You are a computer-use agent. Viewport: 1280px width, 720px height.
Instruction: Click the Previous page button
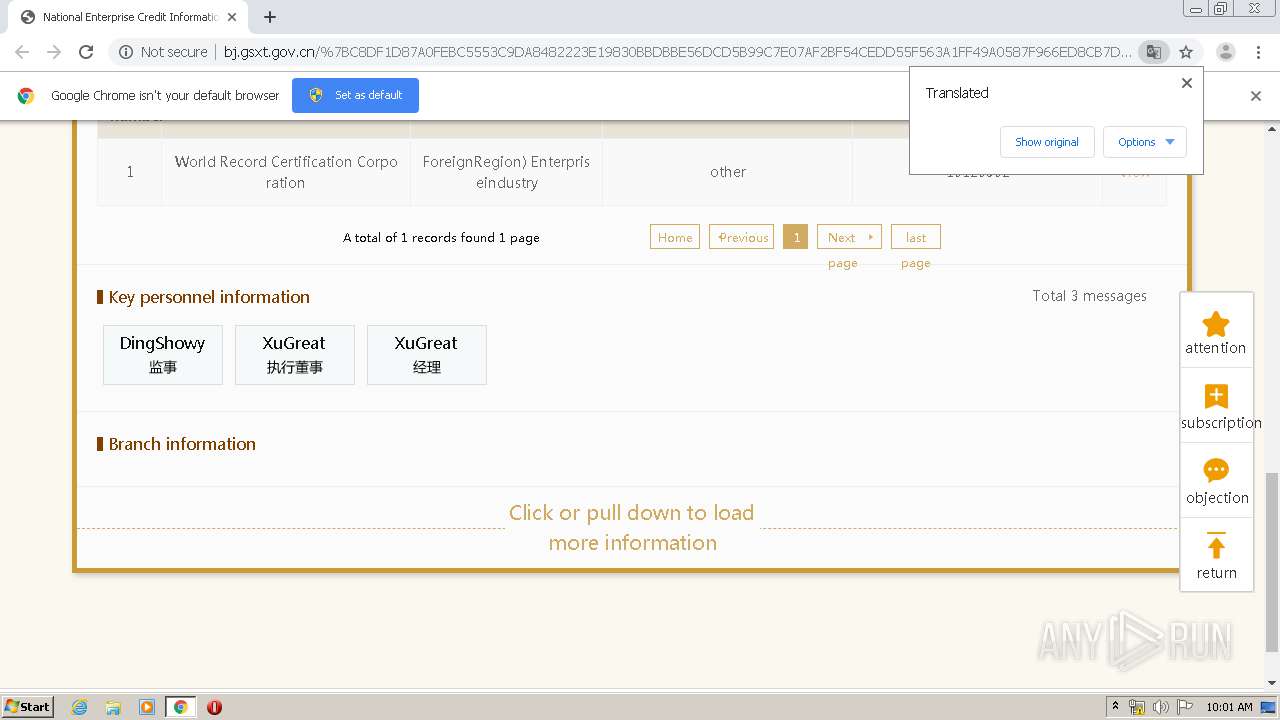pos(741,237)
